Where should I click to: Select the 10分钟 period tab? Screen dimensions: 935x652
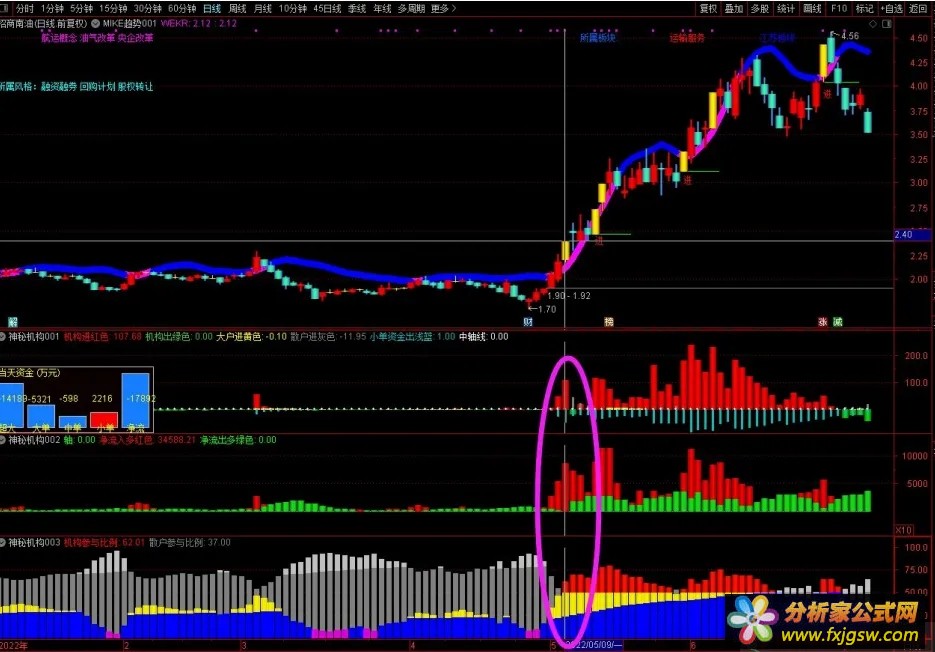[293, 8]
